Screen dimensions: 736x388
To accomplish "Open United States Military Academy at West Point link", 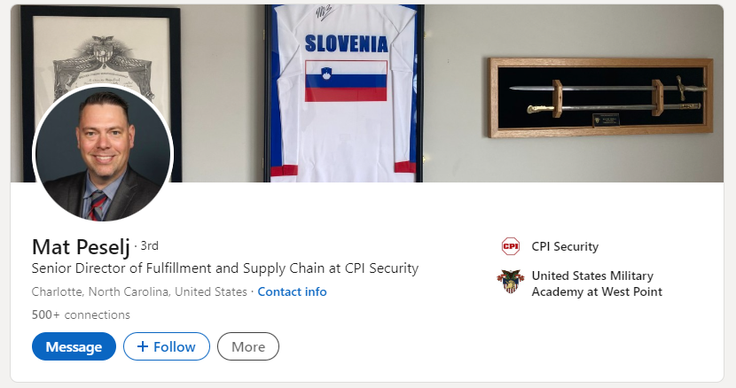I will (x=597, y=283).
